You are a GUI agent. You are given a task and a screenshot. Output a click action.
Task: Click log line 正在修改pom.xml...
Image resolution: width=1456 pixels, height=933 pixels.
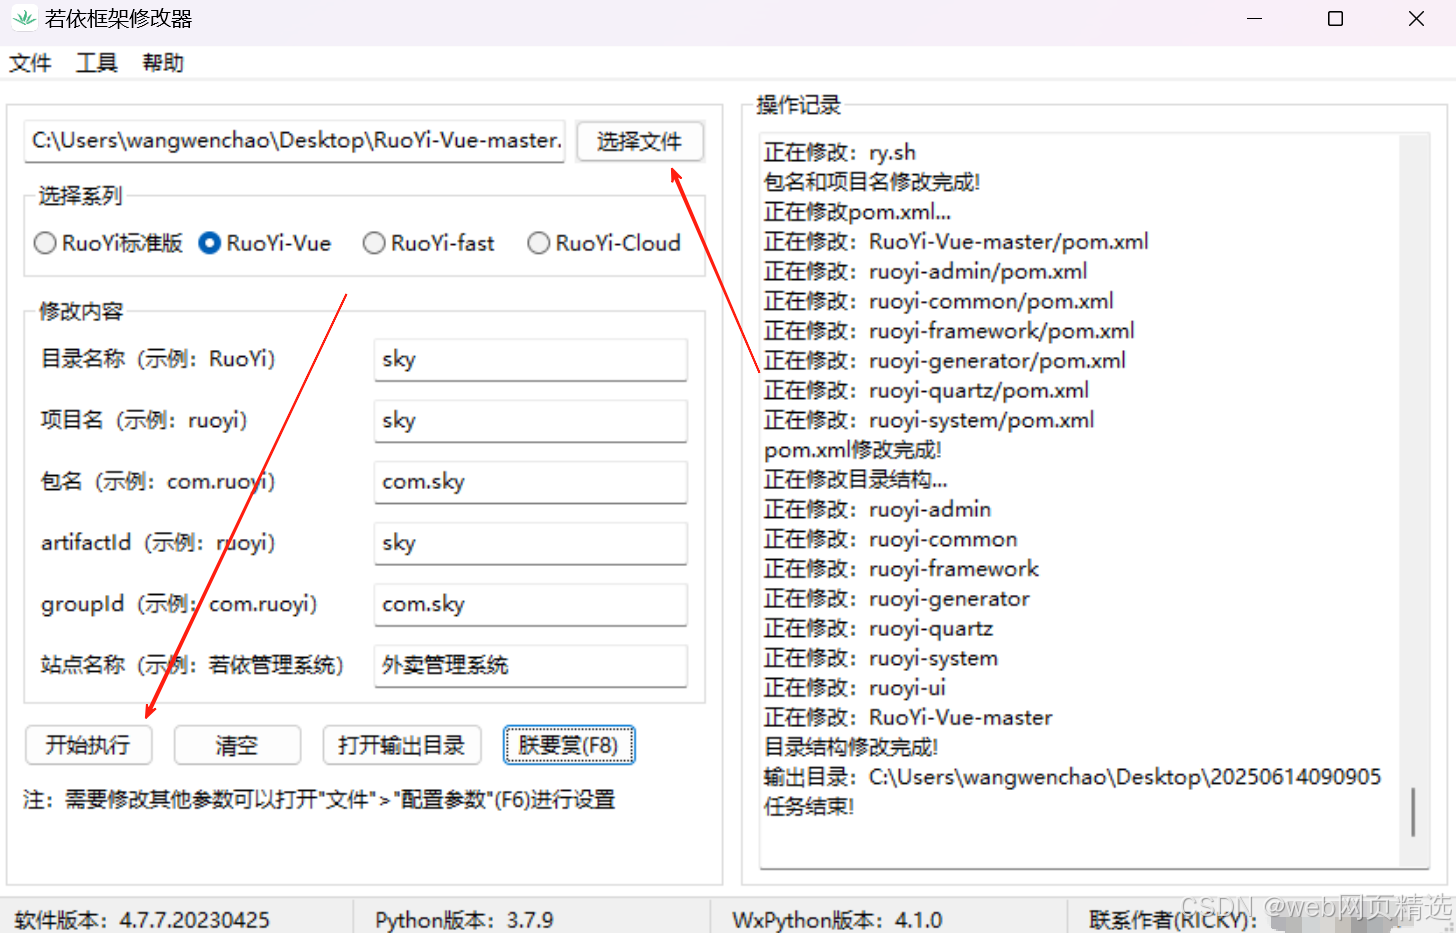coord(857,212)
